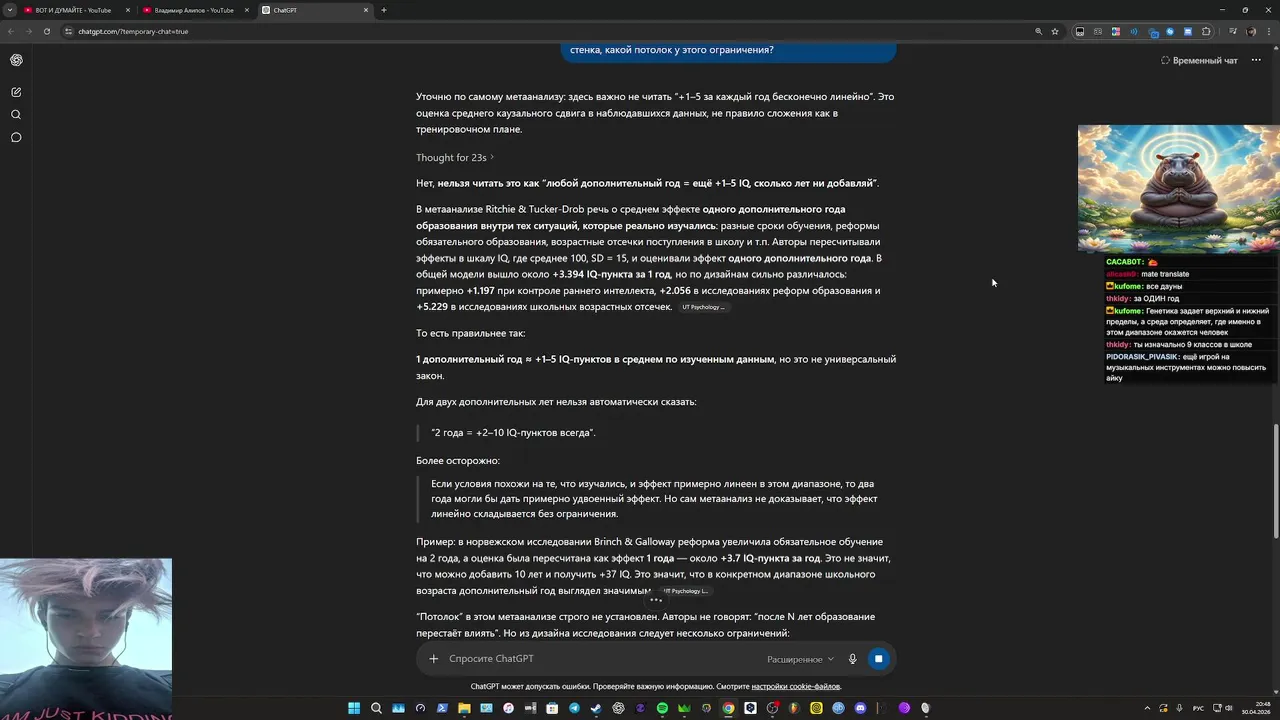
Task: Open the настройки cookie-файлов link
Action: (x=796, y=687)
